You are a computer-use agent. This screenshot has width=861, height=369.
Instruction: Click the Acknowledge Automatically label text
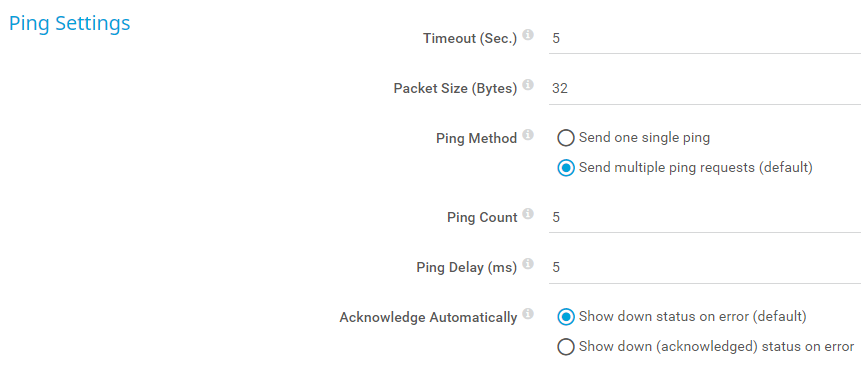(x=428, y=318)
